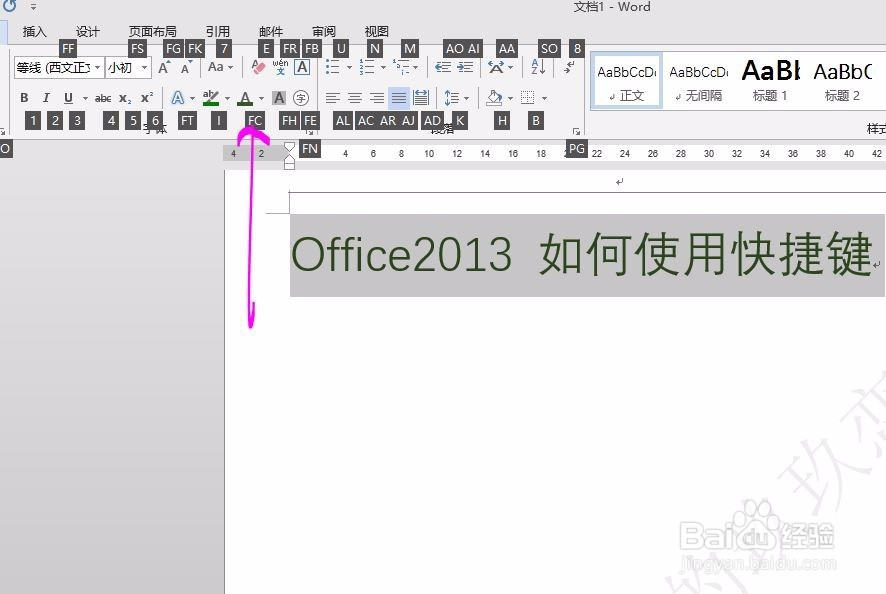Open font color dropdown arrow
886x594 pixels.
(x=261, y=98)
